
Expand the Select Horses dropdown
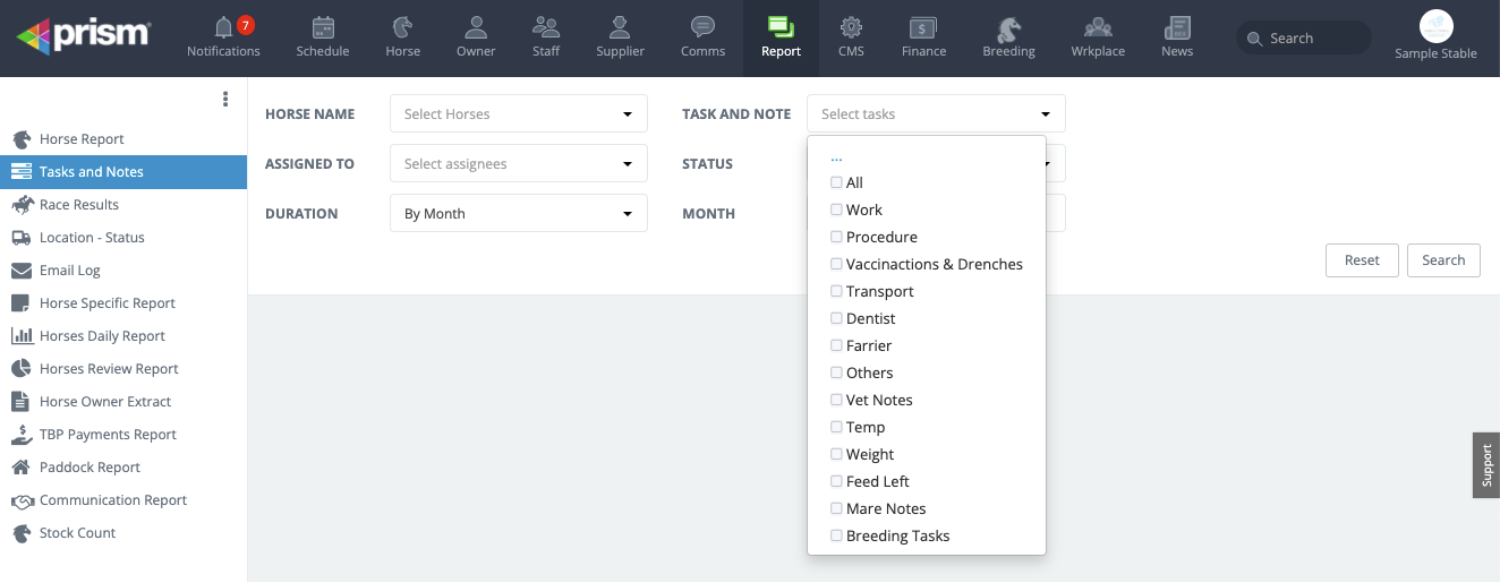pos(518,114)
